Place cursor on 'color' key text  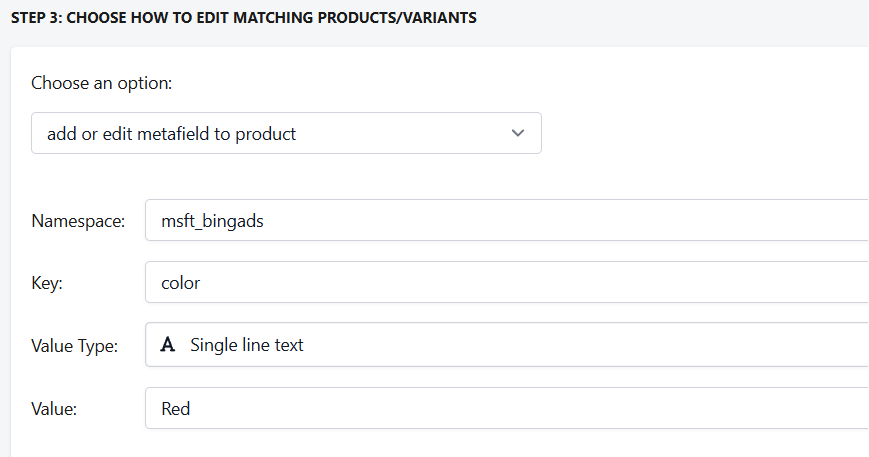(181, 283)
